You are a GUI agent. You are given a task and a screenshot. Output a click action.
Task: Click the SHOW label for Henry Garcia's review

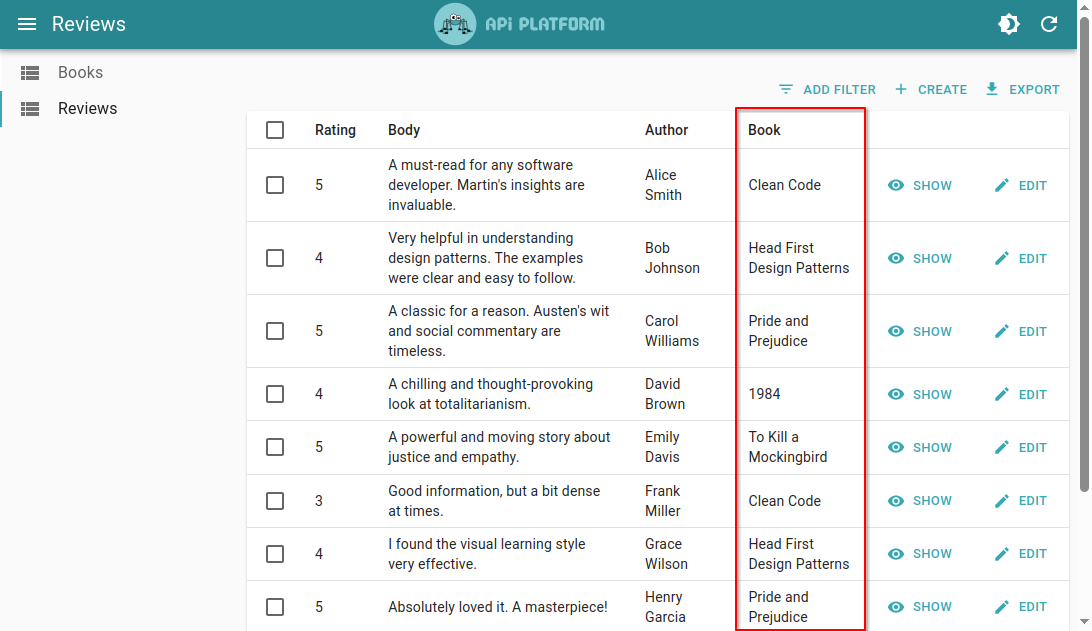[932, 607]
